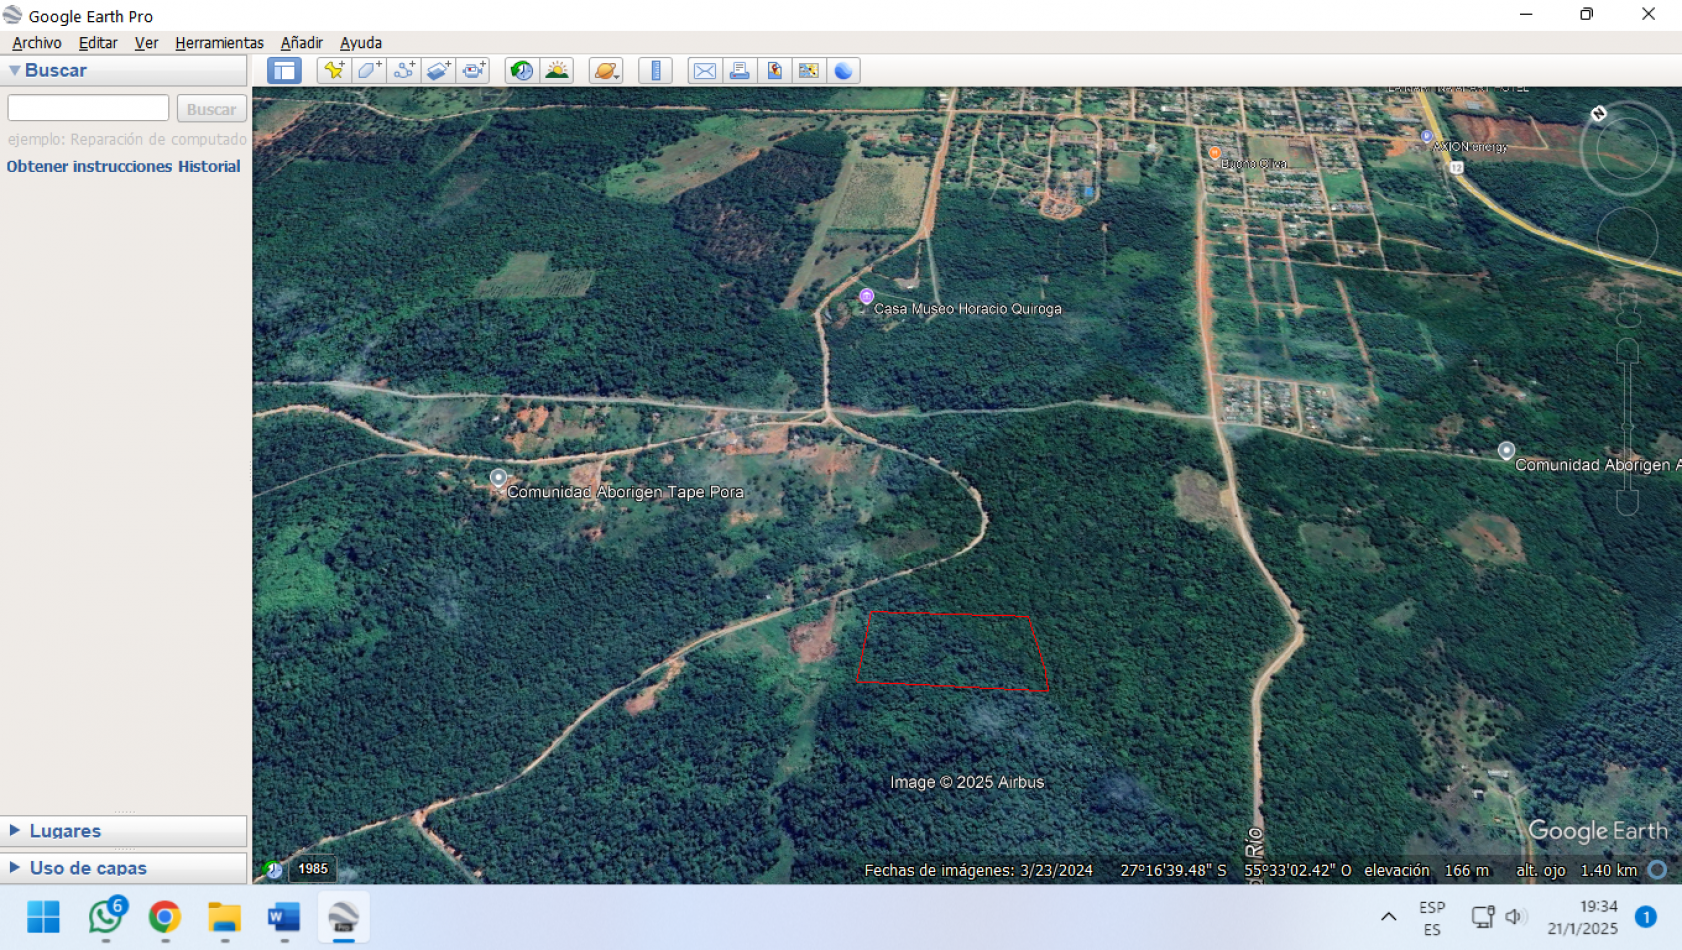
Task: Select the Add Path tool
Action: (x=404, y=71)
